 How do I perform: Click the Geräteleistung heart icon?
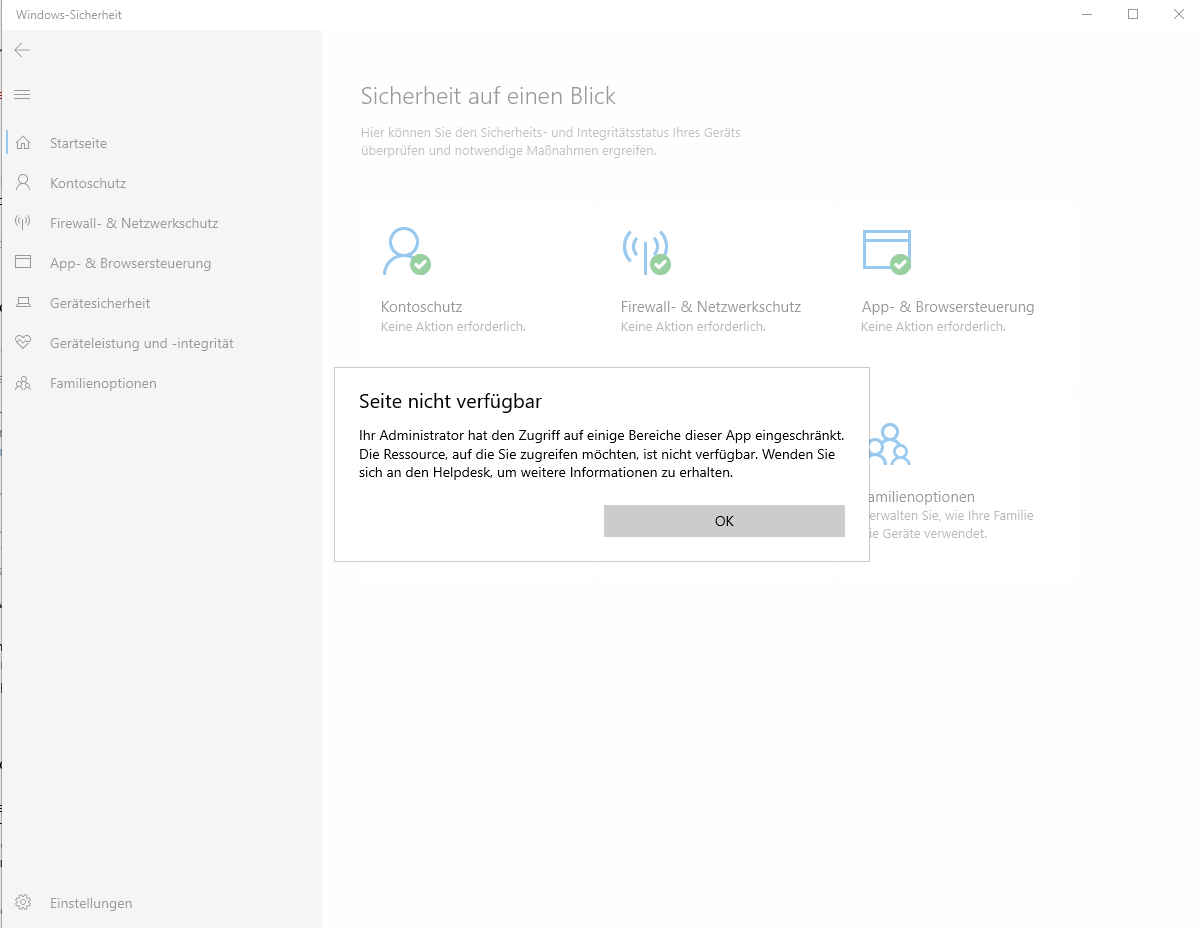click(x=23, y=342)
